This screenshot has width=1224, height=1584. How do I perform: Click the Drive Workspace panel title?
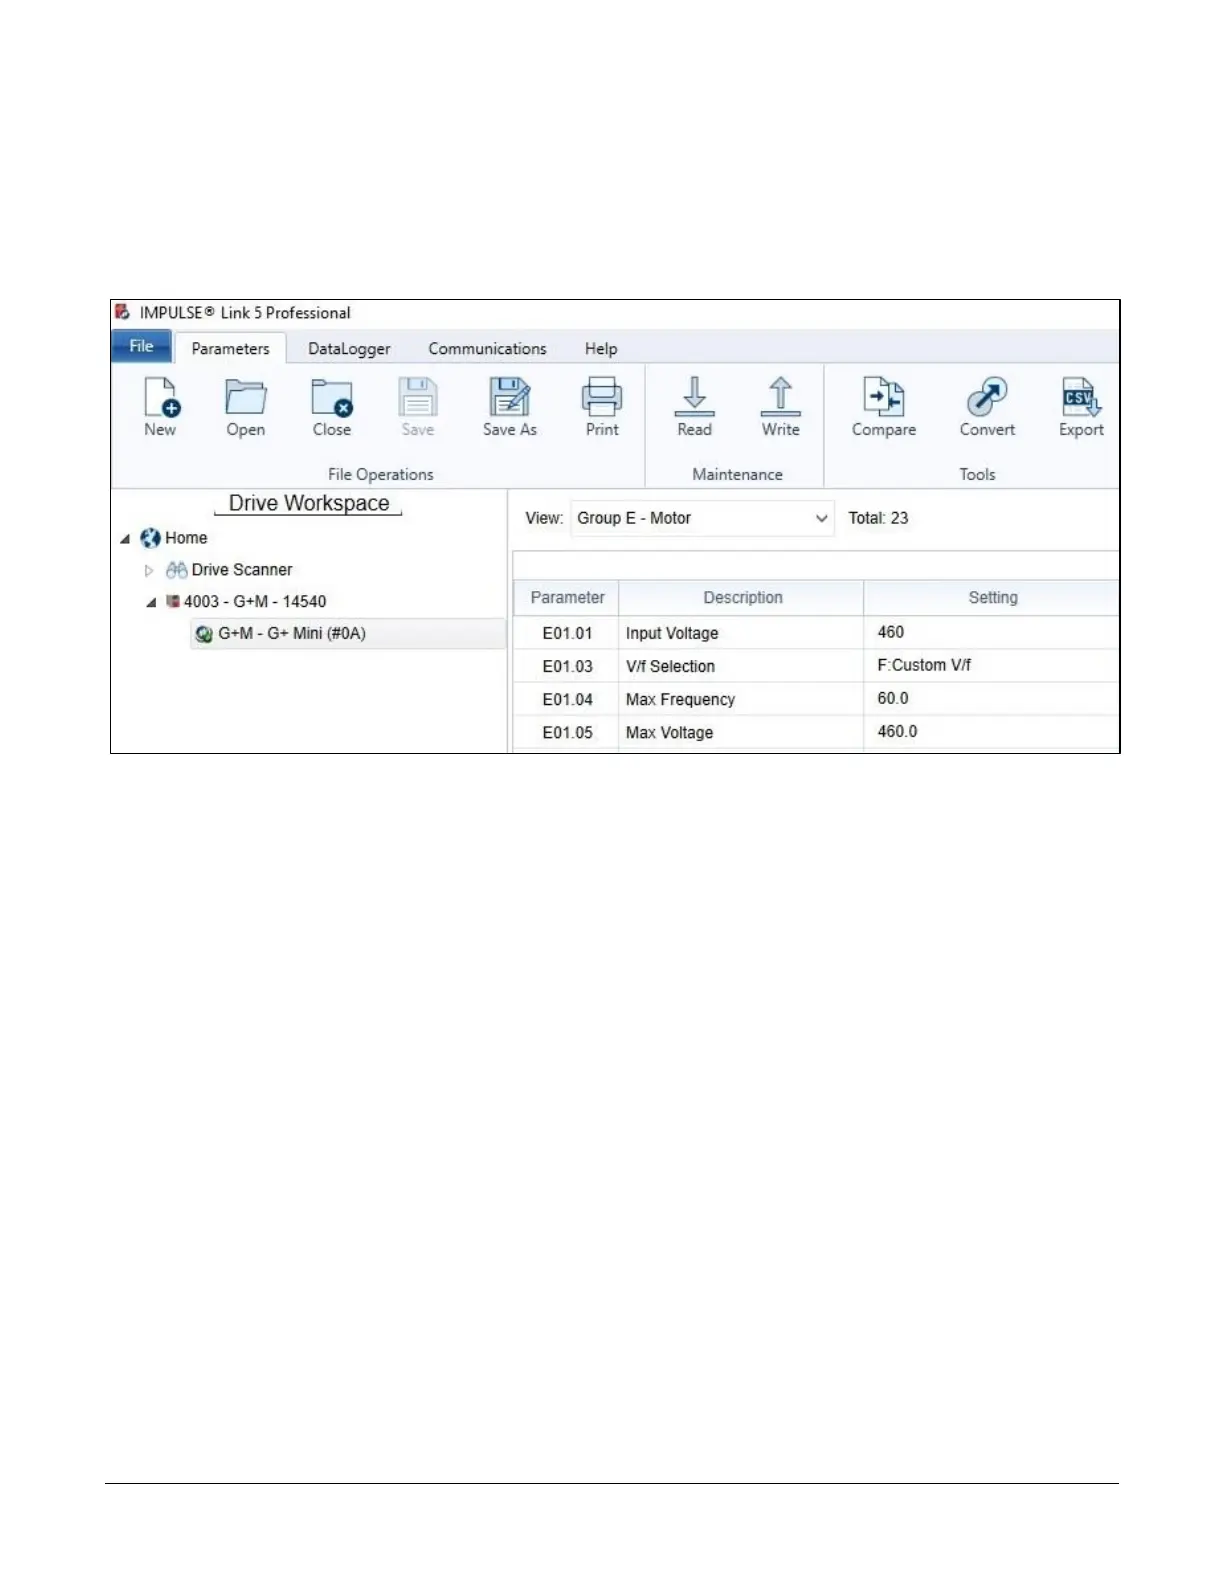(309, 503)
